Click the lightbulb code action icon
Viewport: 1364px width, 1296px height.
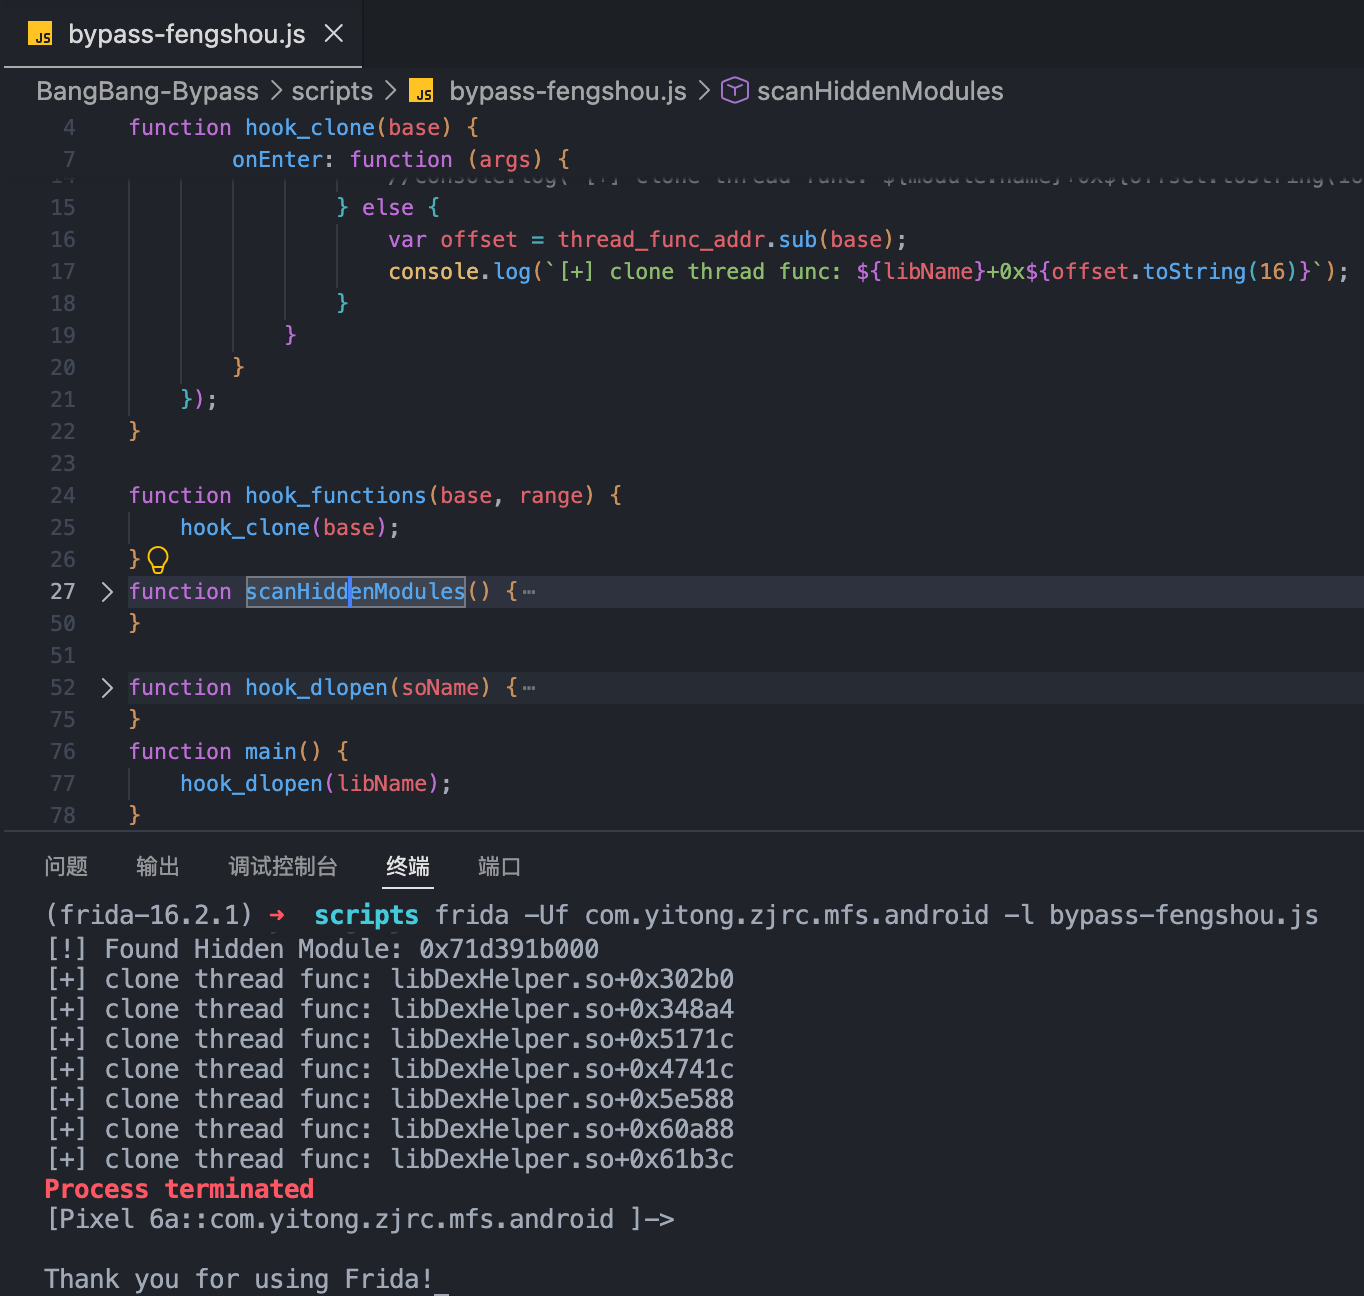pyautogui.click(x=158, y=560)
